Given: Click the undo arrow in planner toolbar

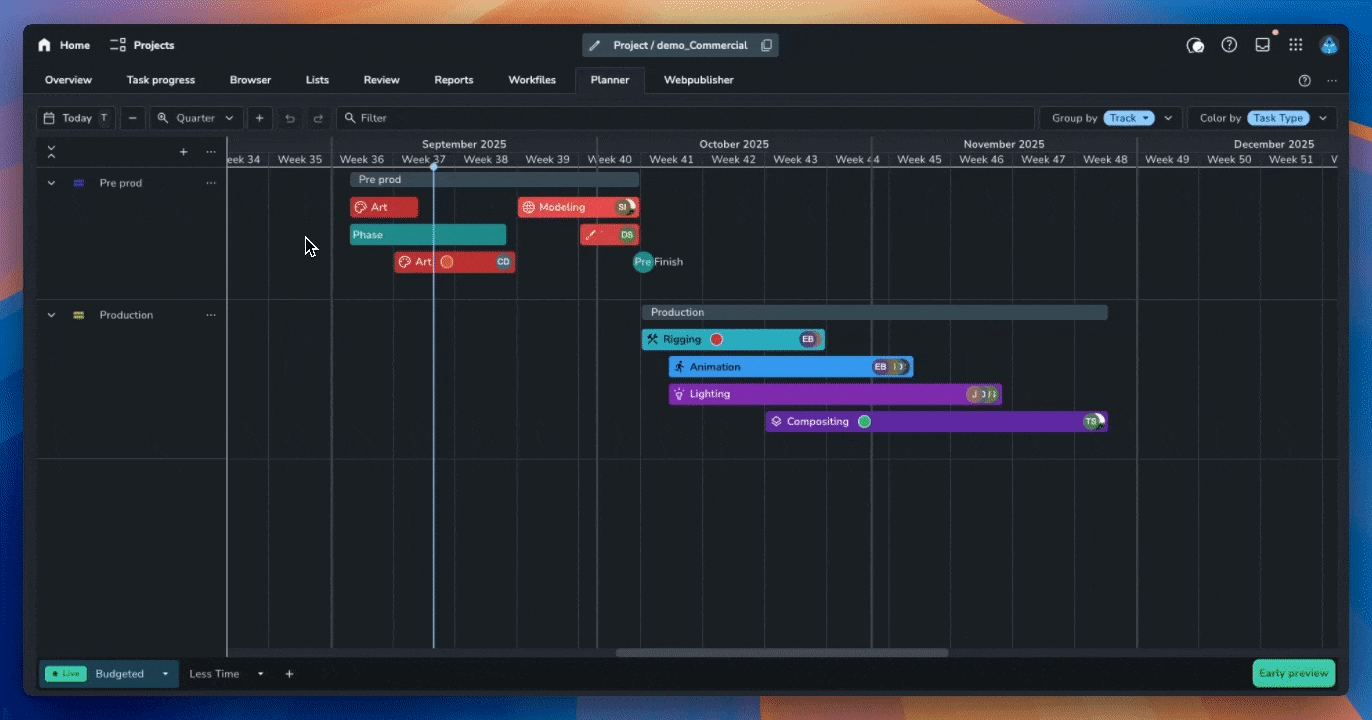Looking at the screenshot, I should coord(290,118).
